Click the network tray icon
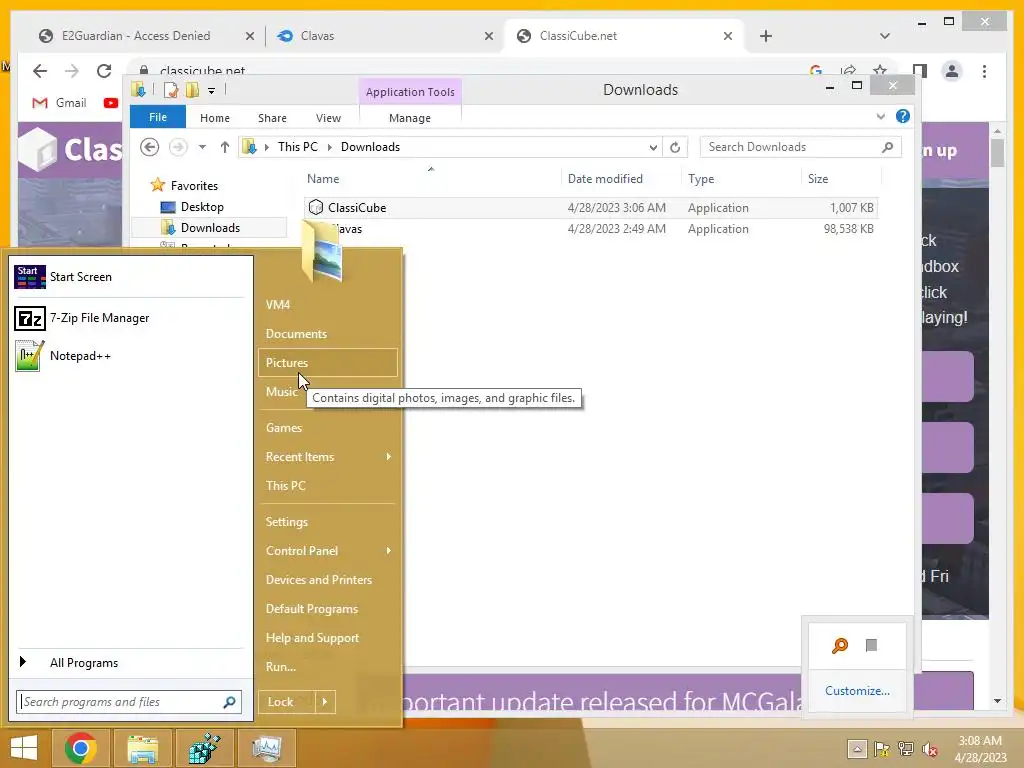1024x768 pixels. [x=906, y=749]
